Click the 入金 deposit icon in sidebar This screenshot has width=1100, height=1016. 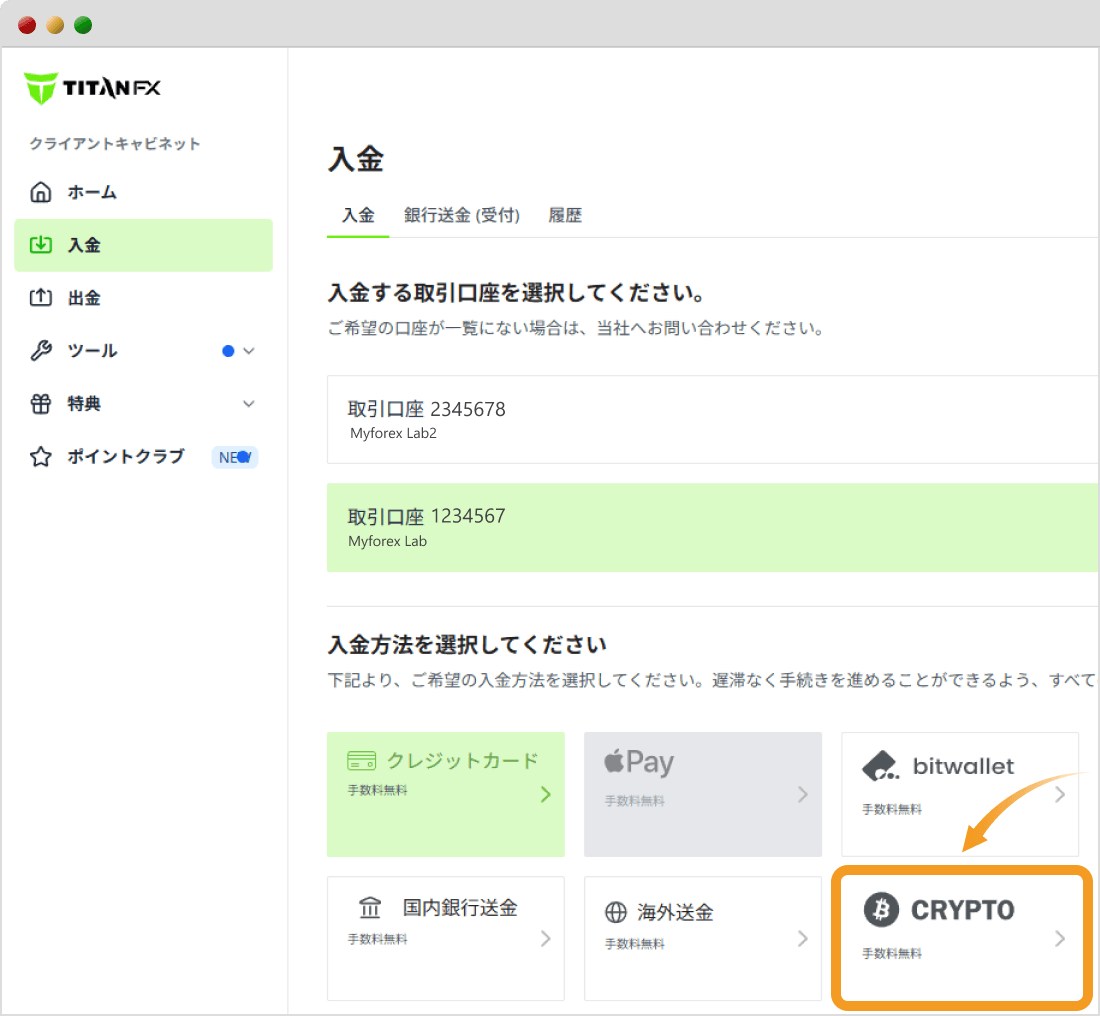click(40, 245)
